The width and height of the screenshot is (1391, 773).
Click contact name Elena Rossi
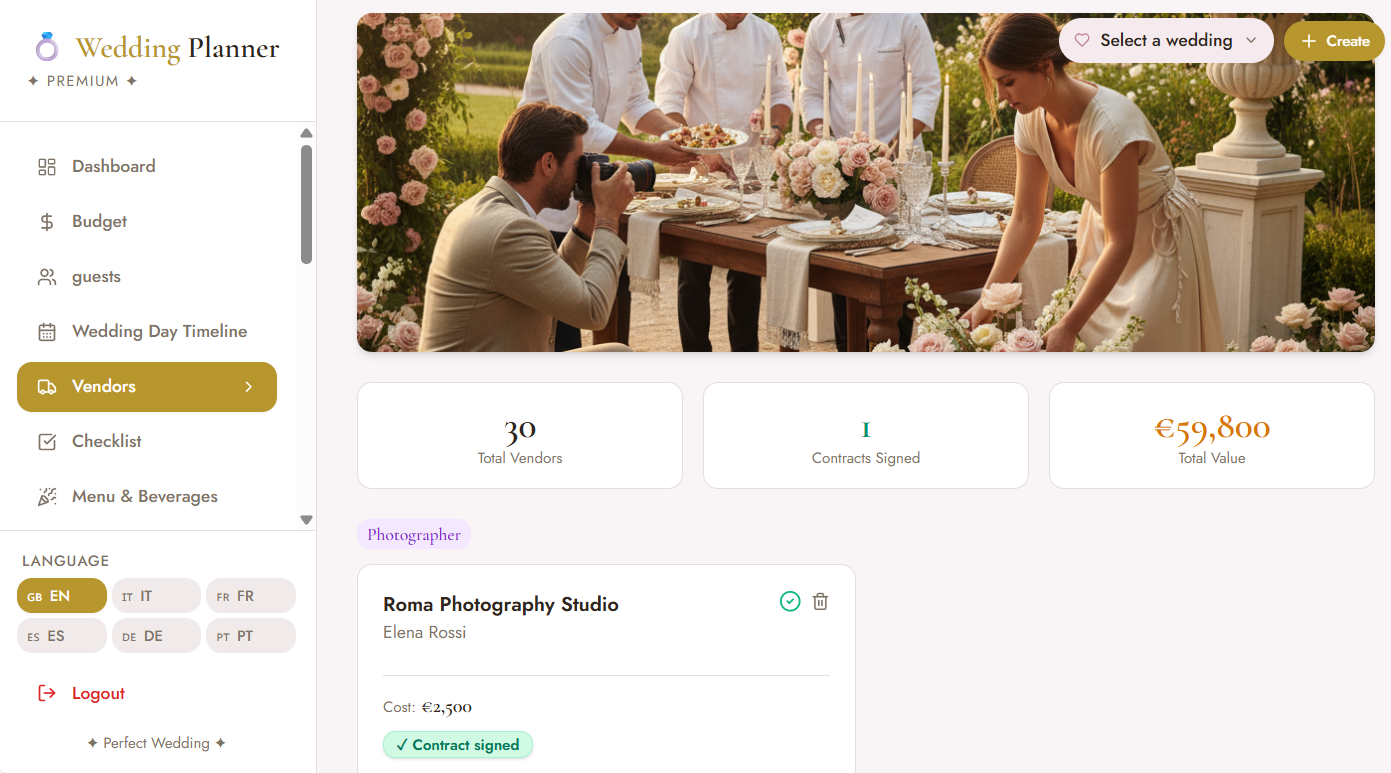(x=425, y=633)
